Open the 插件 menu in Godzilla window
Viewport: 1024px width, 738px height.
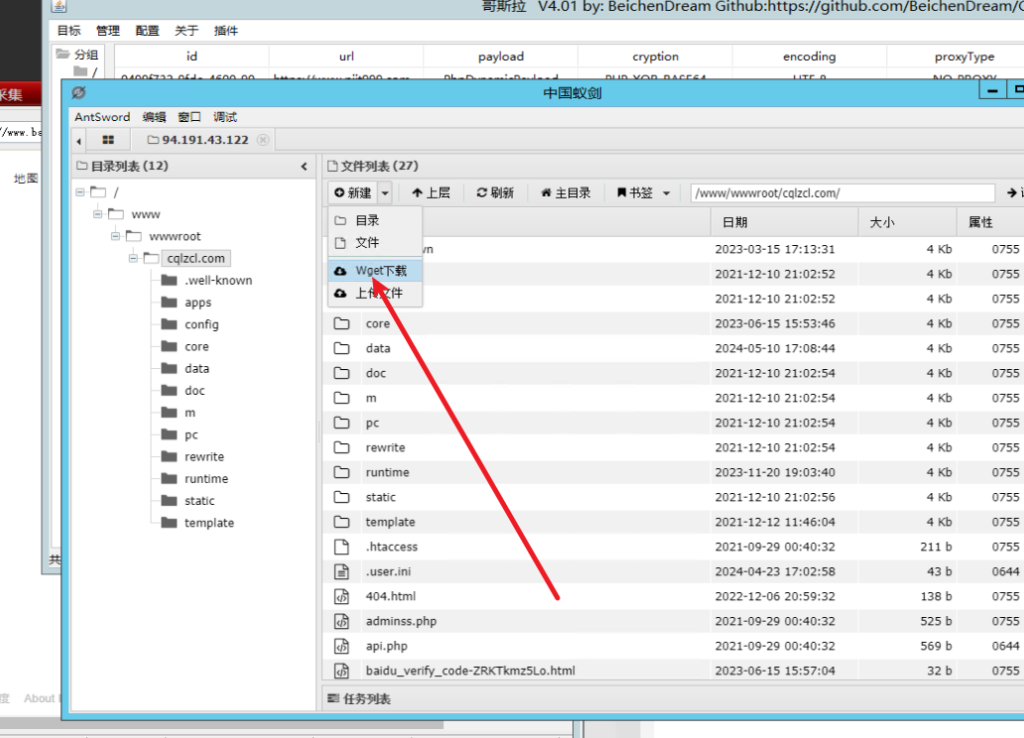[226, 31]
